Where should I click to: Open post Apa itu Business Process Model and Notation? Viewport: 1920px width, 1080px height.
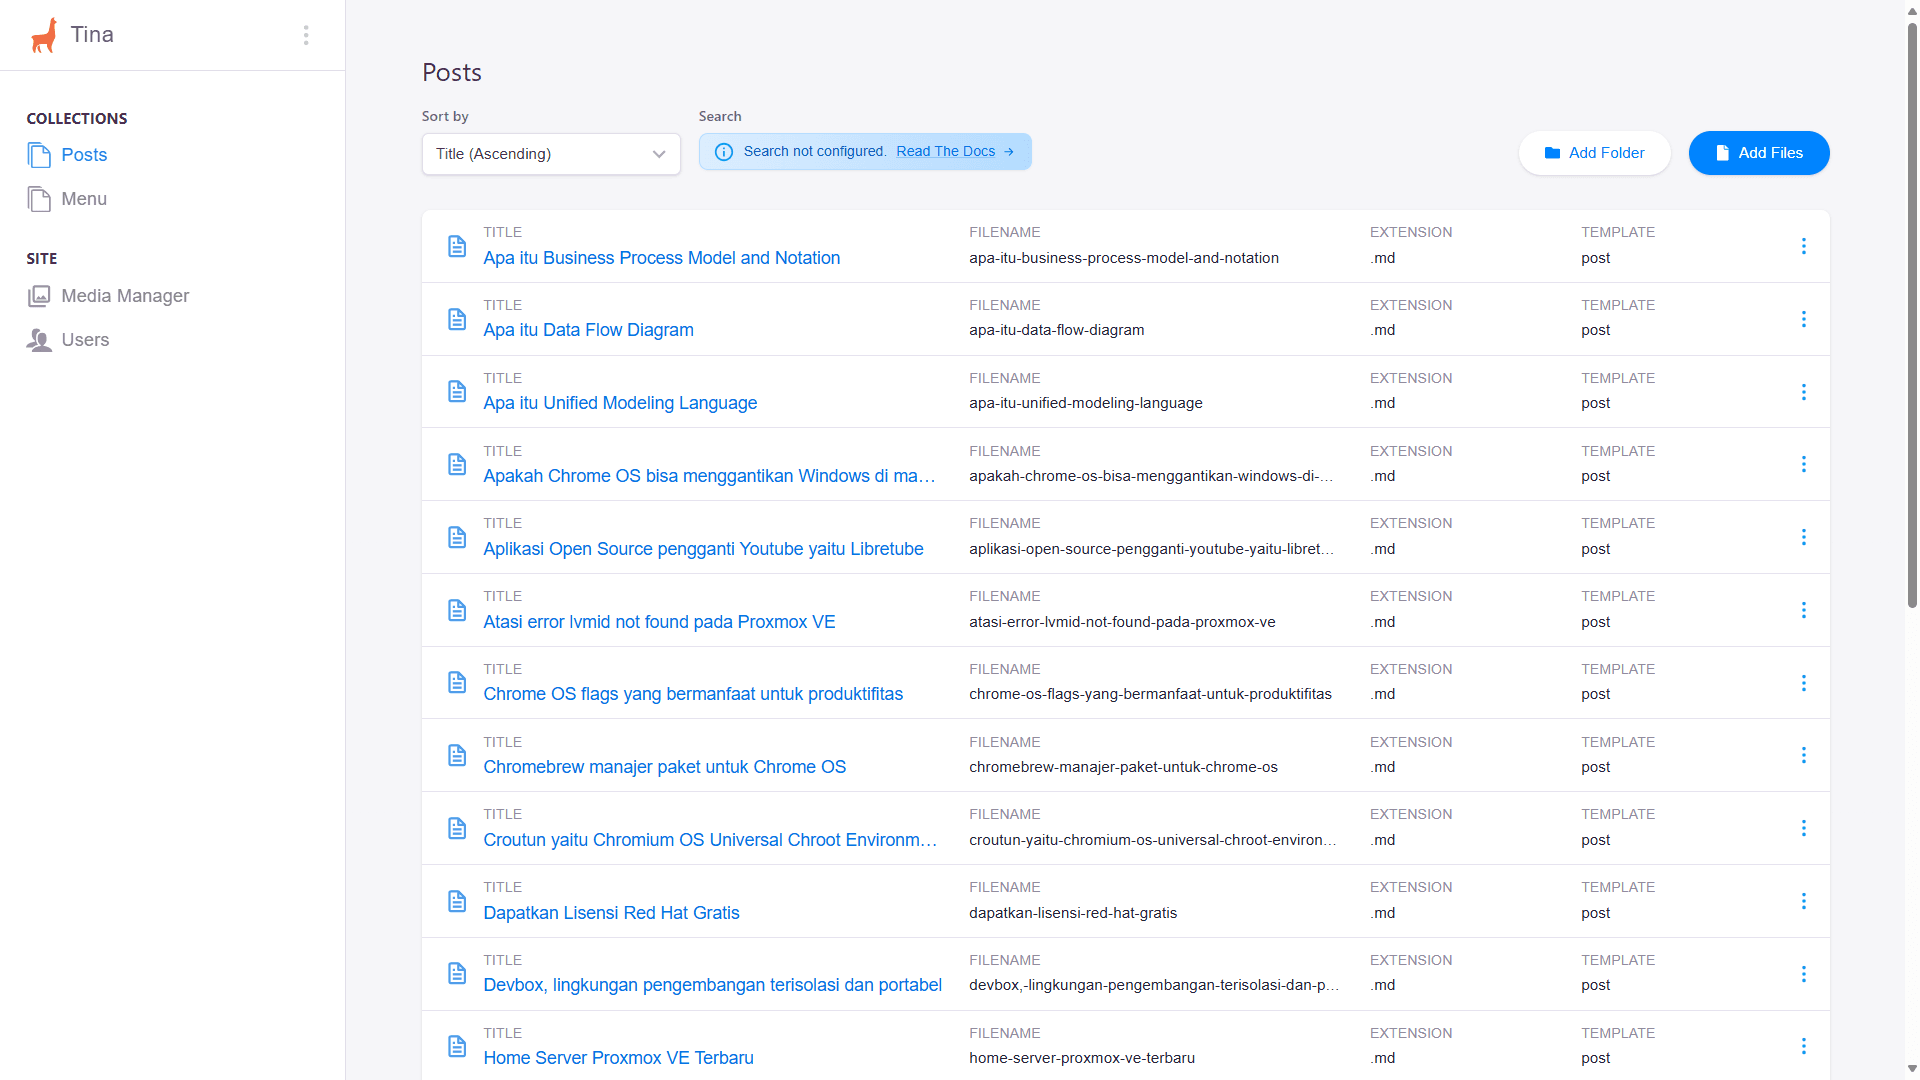(x=661, y=258)
